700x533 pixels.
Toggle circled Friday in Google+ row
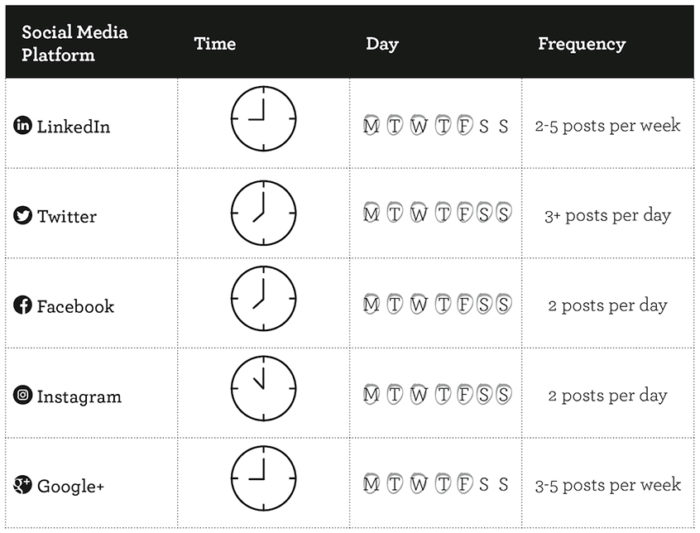465,483
